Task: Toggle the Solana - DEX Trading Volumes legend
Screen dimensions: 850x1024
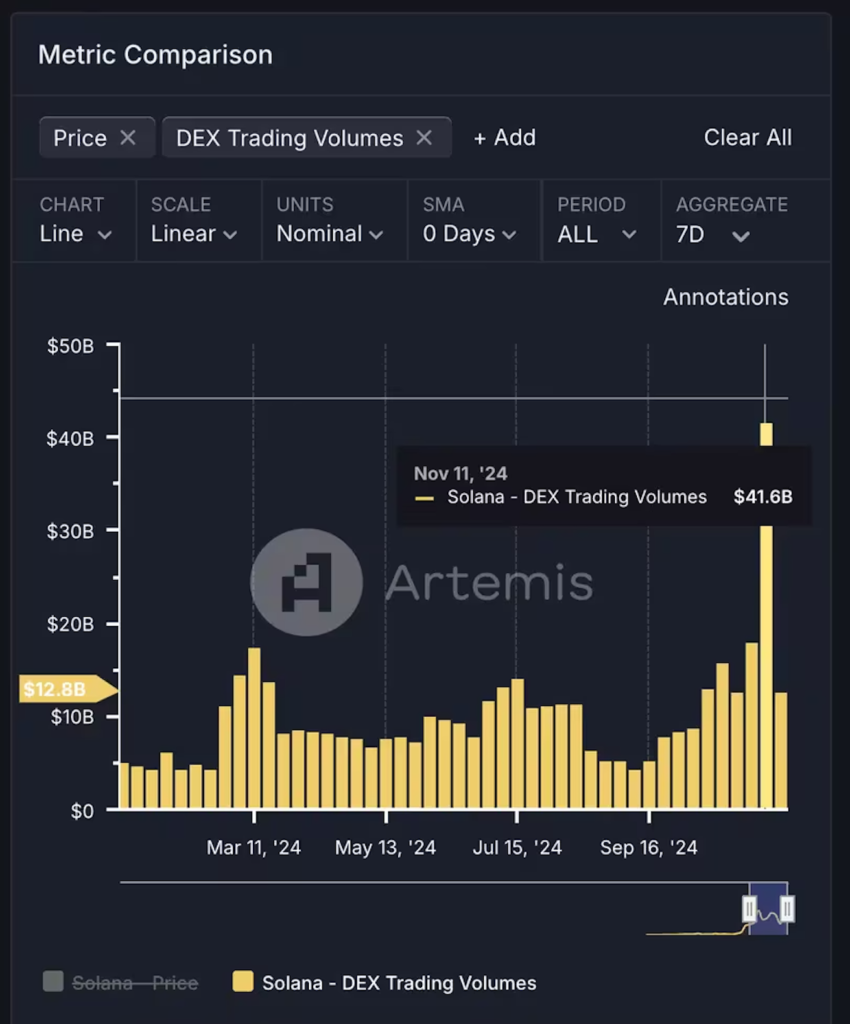Action: [385, 982]
